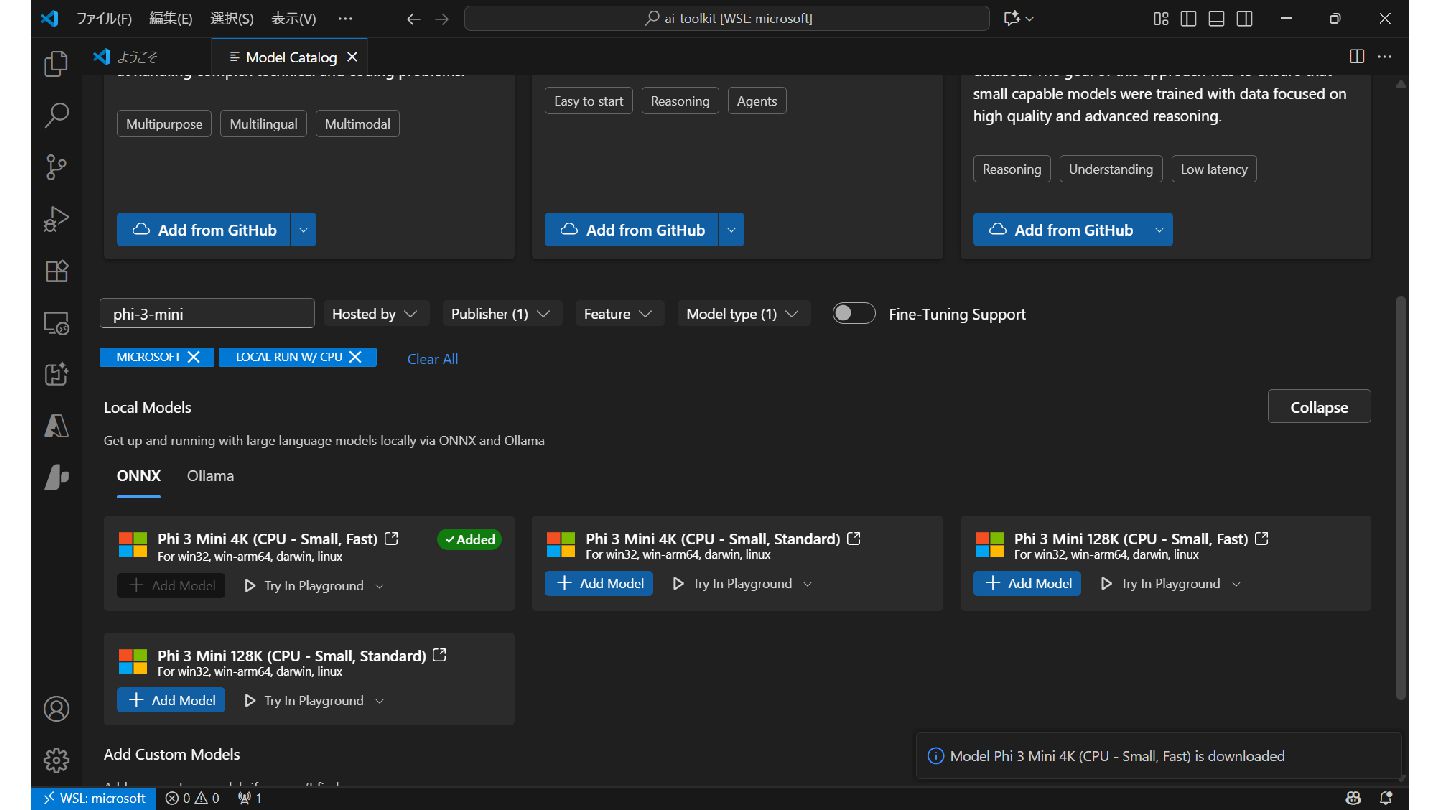Add Model for Phi 3 Mini 128K Standard
This screenshot has height=810, width=1440.
coord(171,700)
